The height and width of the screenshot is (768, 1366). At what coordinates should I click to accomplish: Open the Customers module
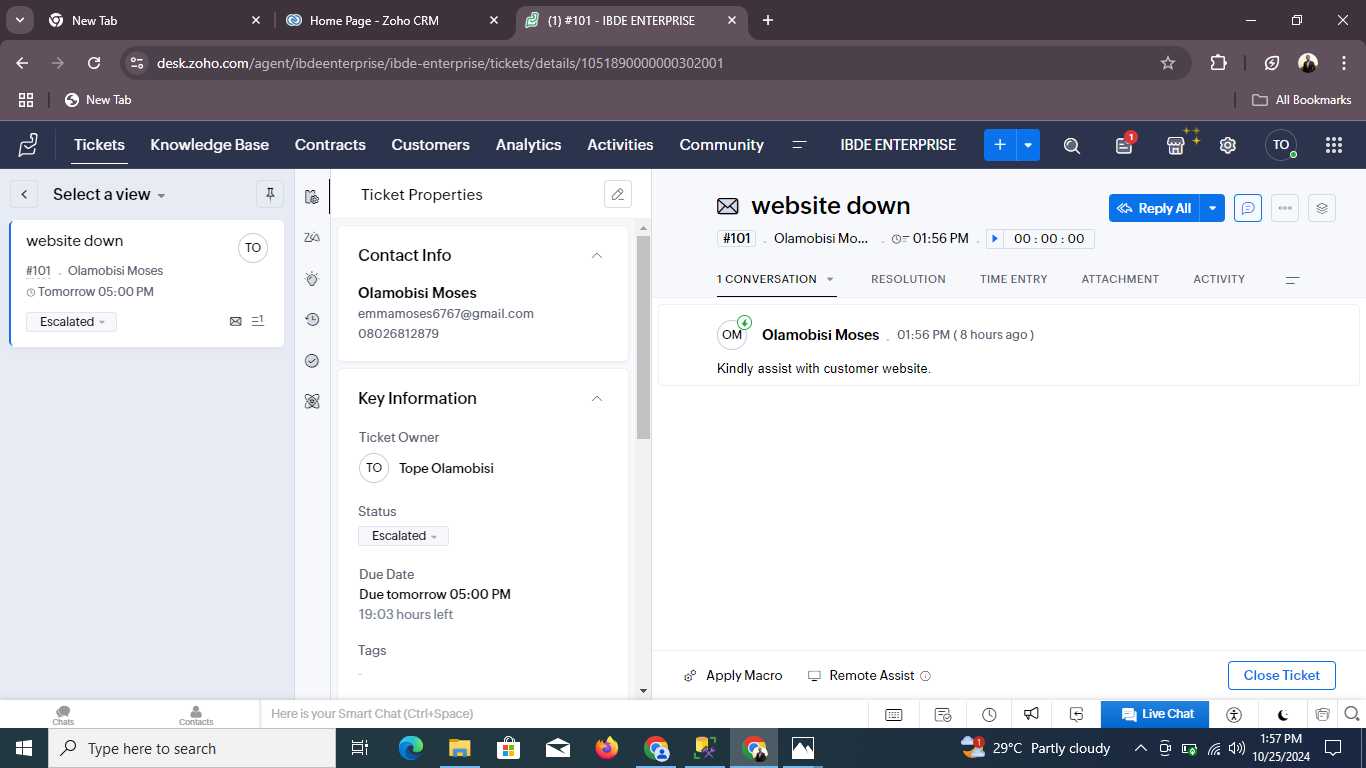pyautogui.click(x=431, y=145)
